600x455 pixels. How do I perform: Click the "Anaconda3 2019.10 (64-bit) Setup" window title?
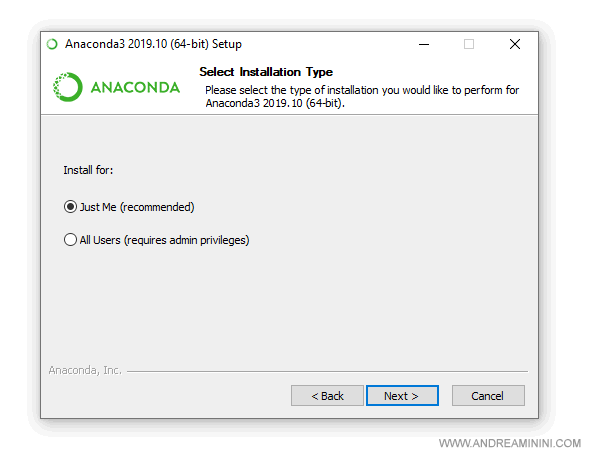point(153,44)
